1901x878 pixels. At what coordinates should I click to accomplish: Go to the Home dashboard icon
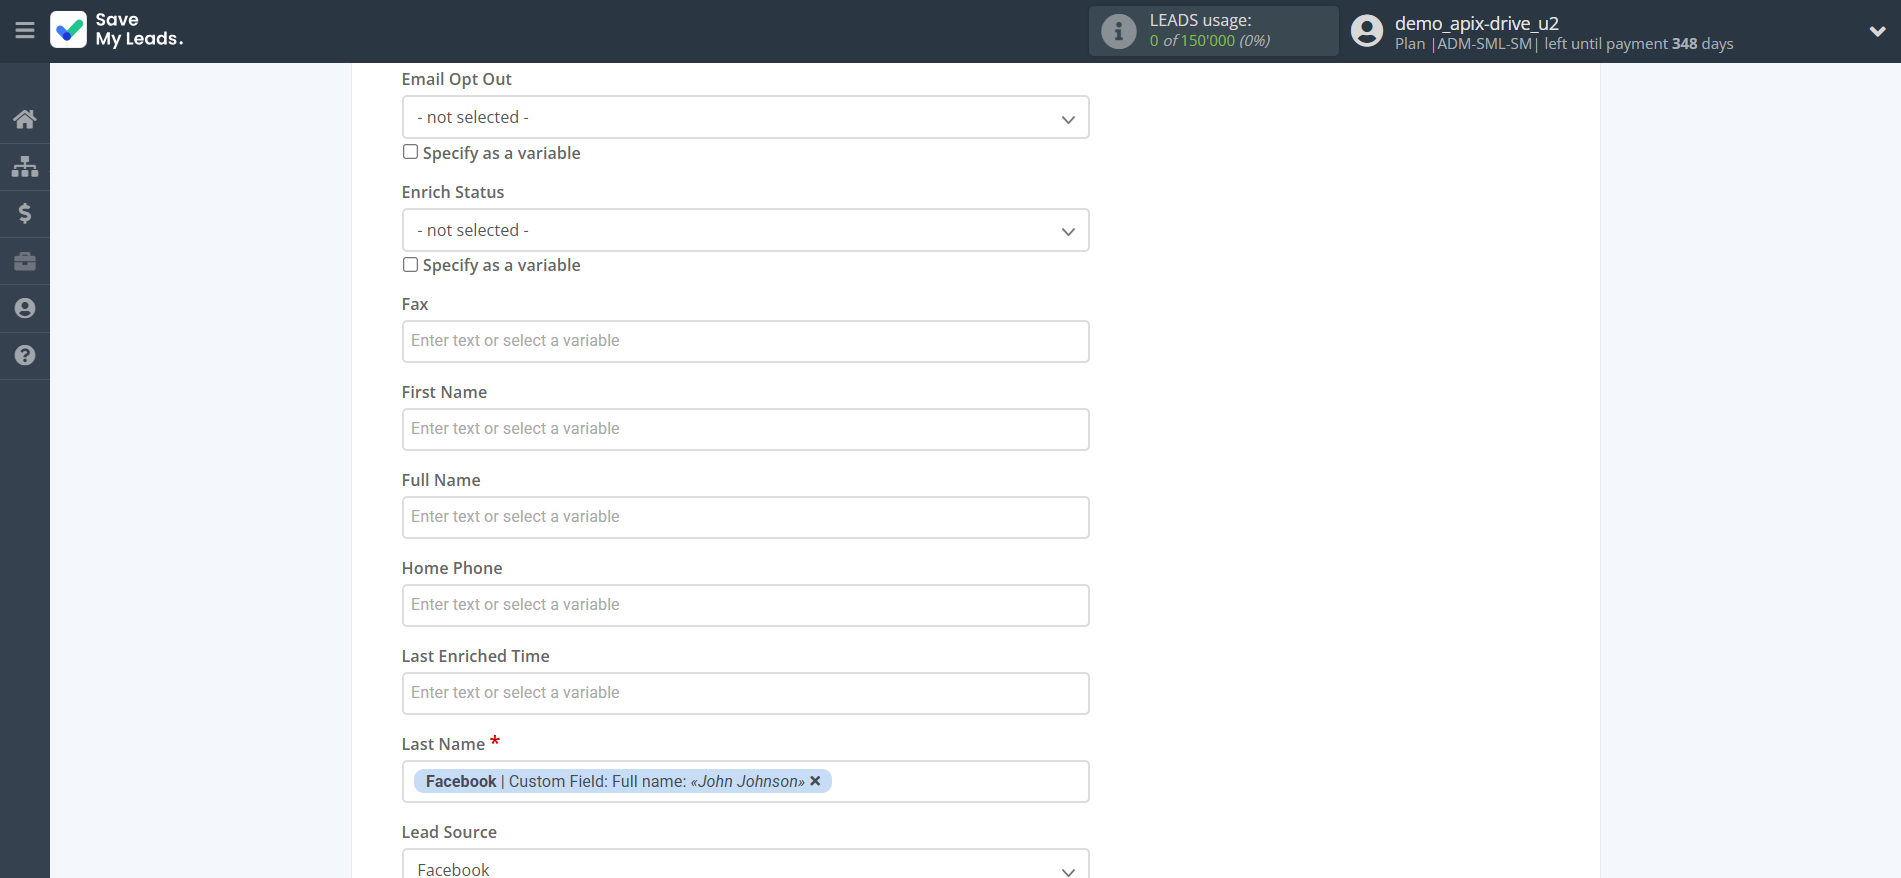click(x=25, y=120)
